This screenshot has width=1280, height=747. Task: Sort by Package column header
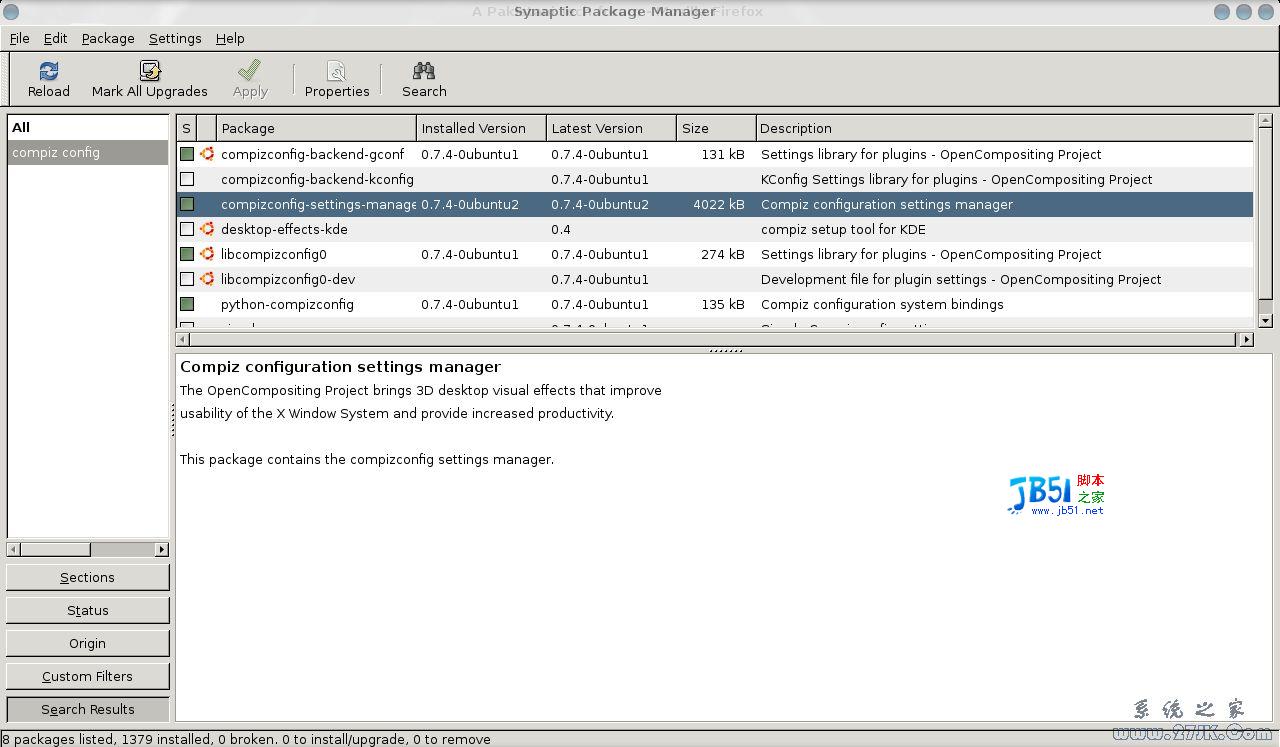pos(316,128)
